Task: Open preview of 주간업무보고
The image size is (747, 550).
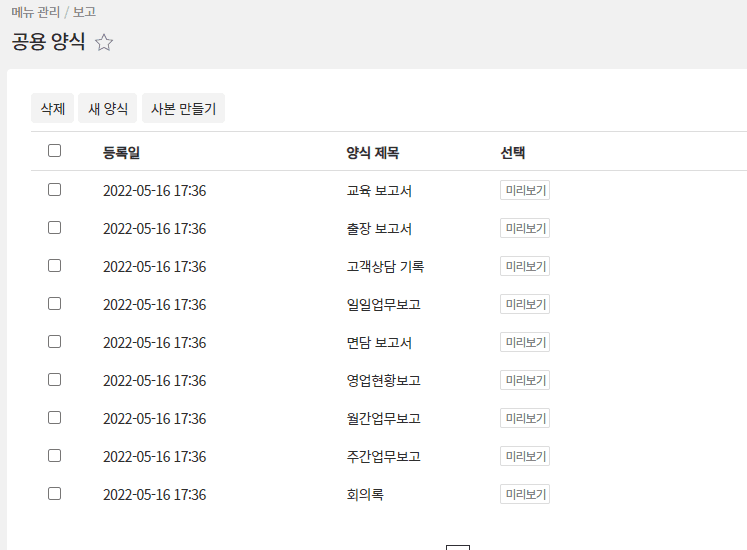Action: click(x=525, y=456)
